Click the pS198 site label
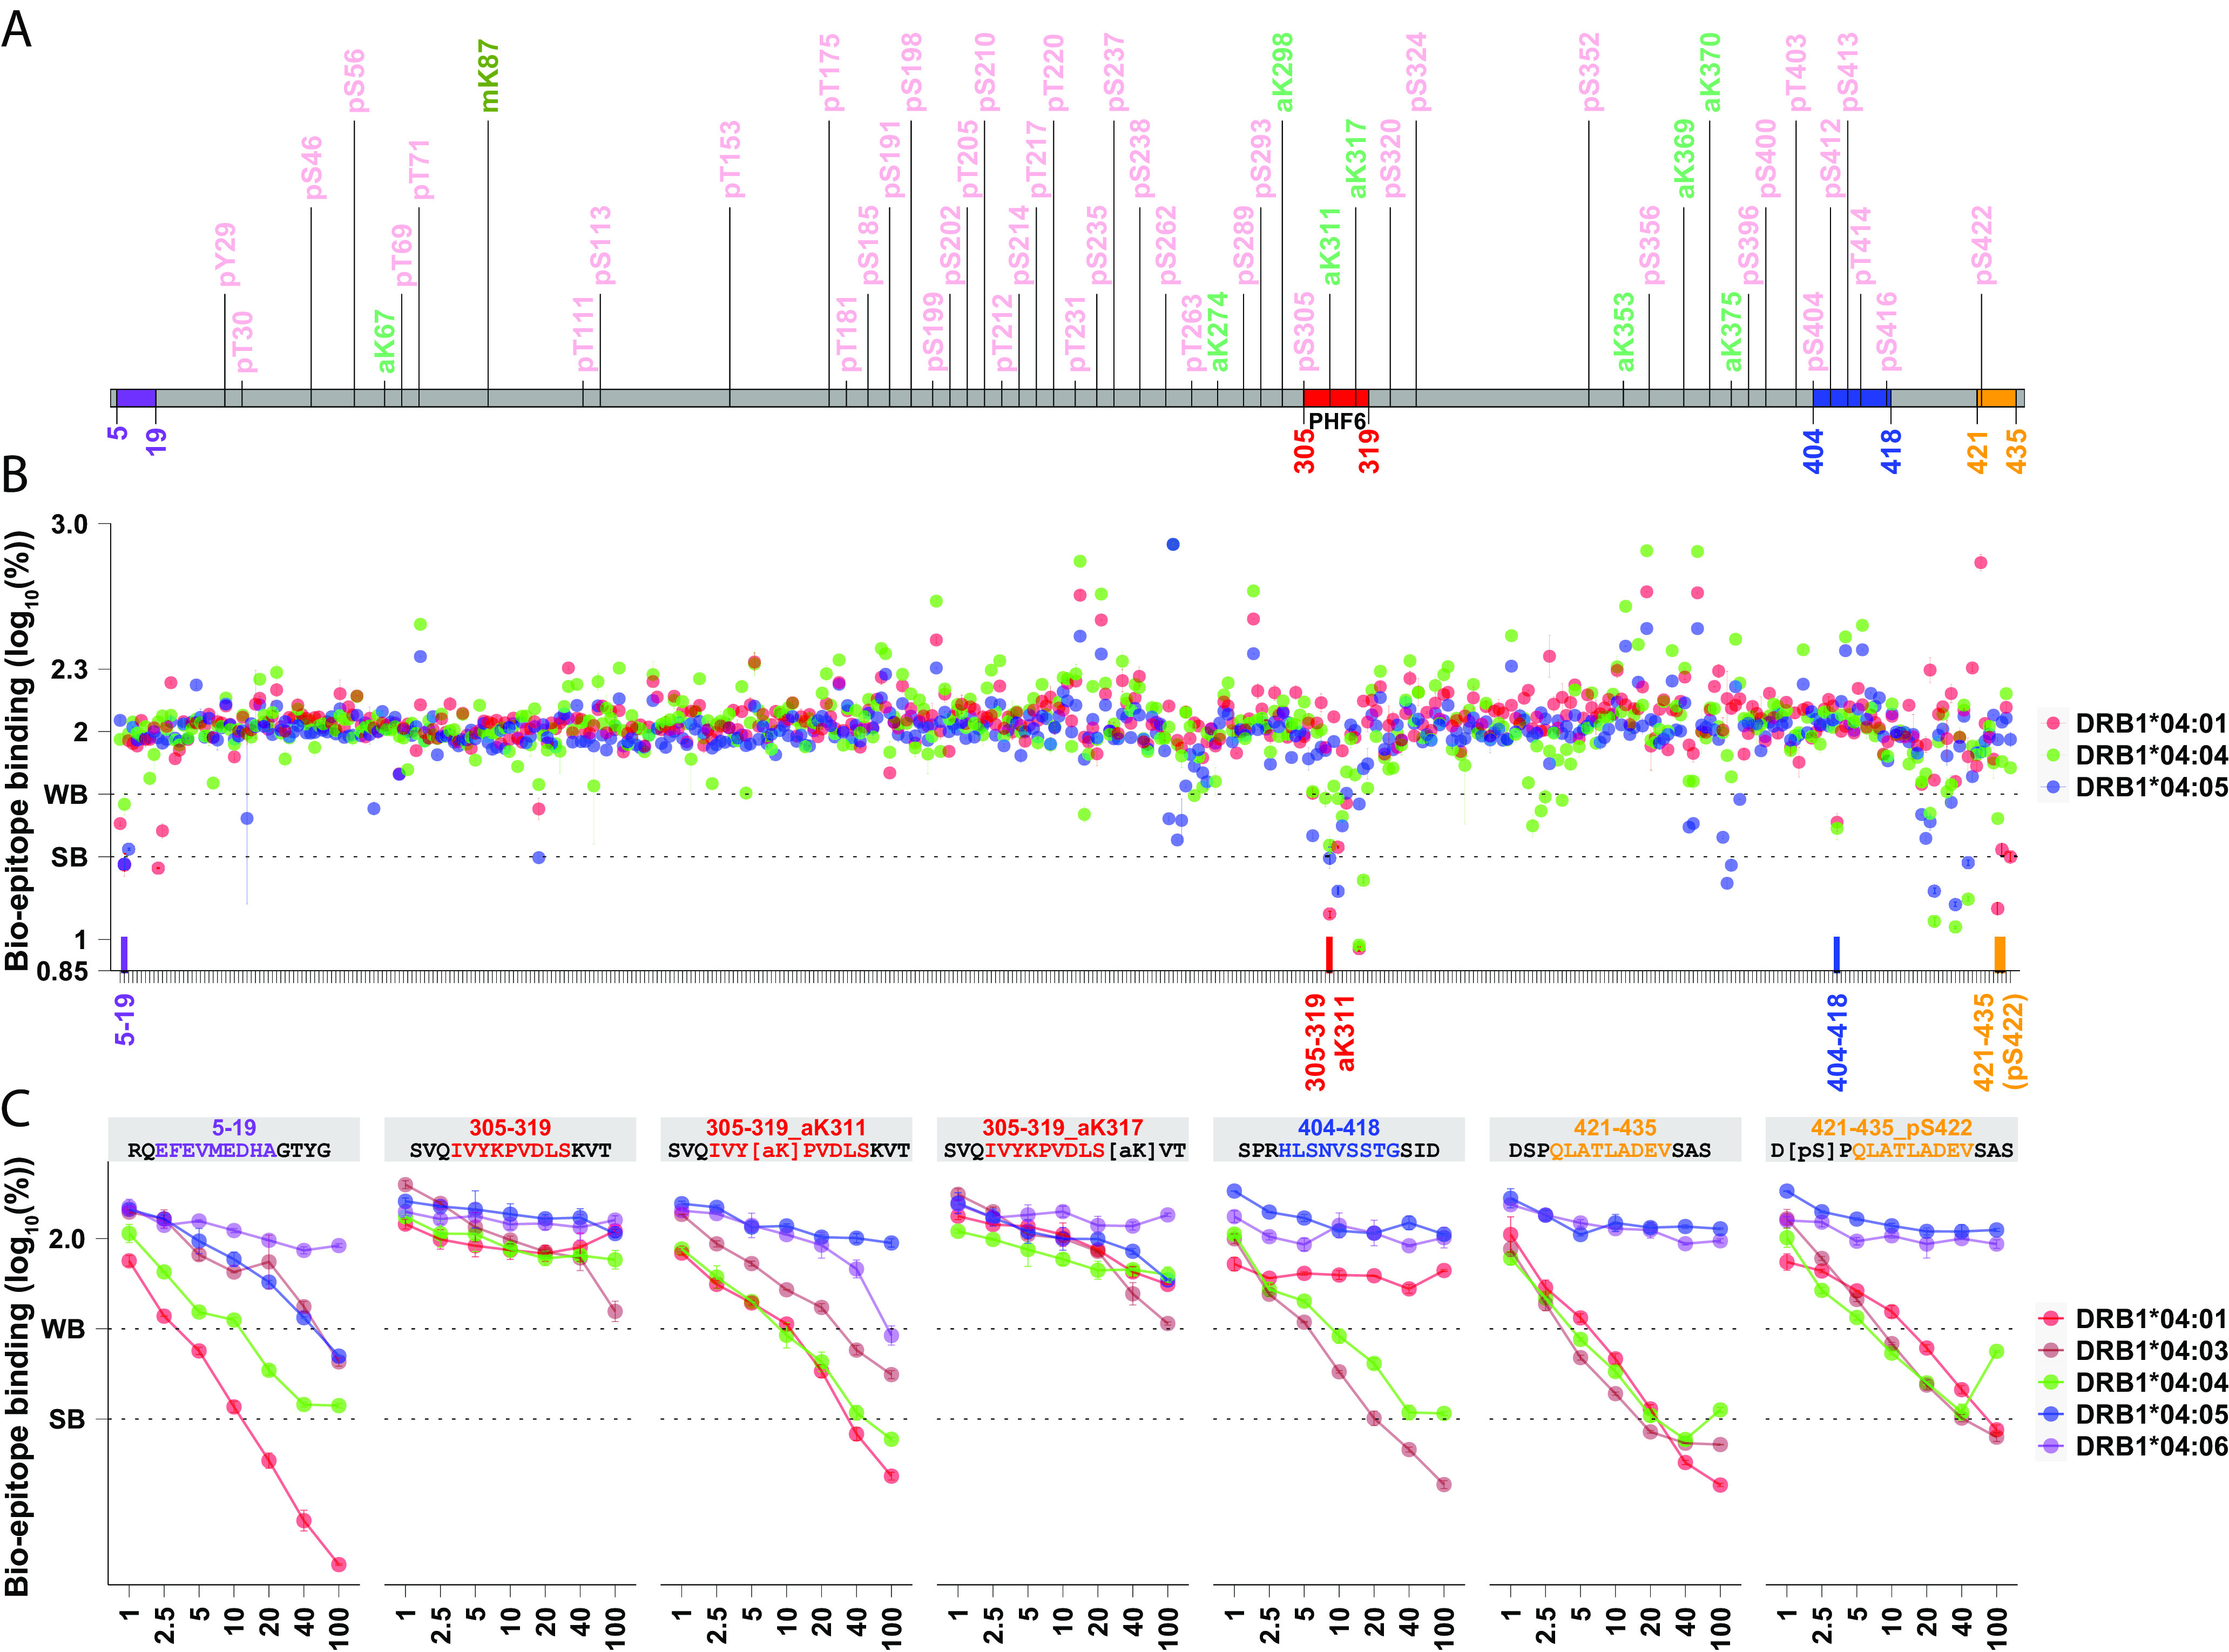 [x=911, y=73]
